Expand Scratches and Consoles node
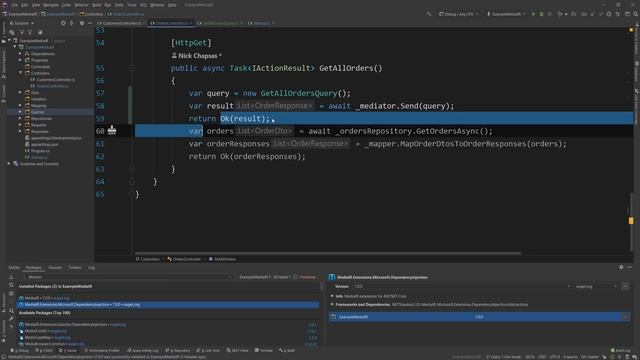Screen dimensions: 640x360 click(9, 164)
